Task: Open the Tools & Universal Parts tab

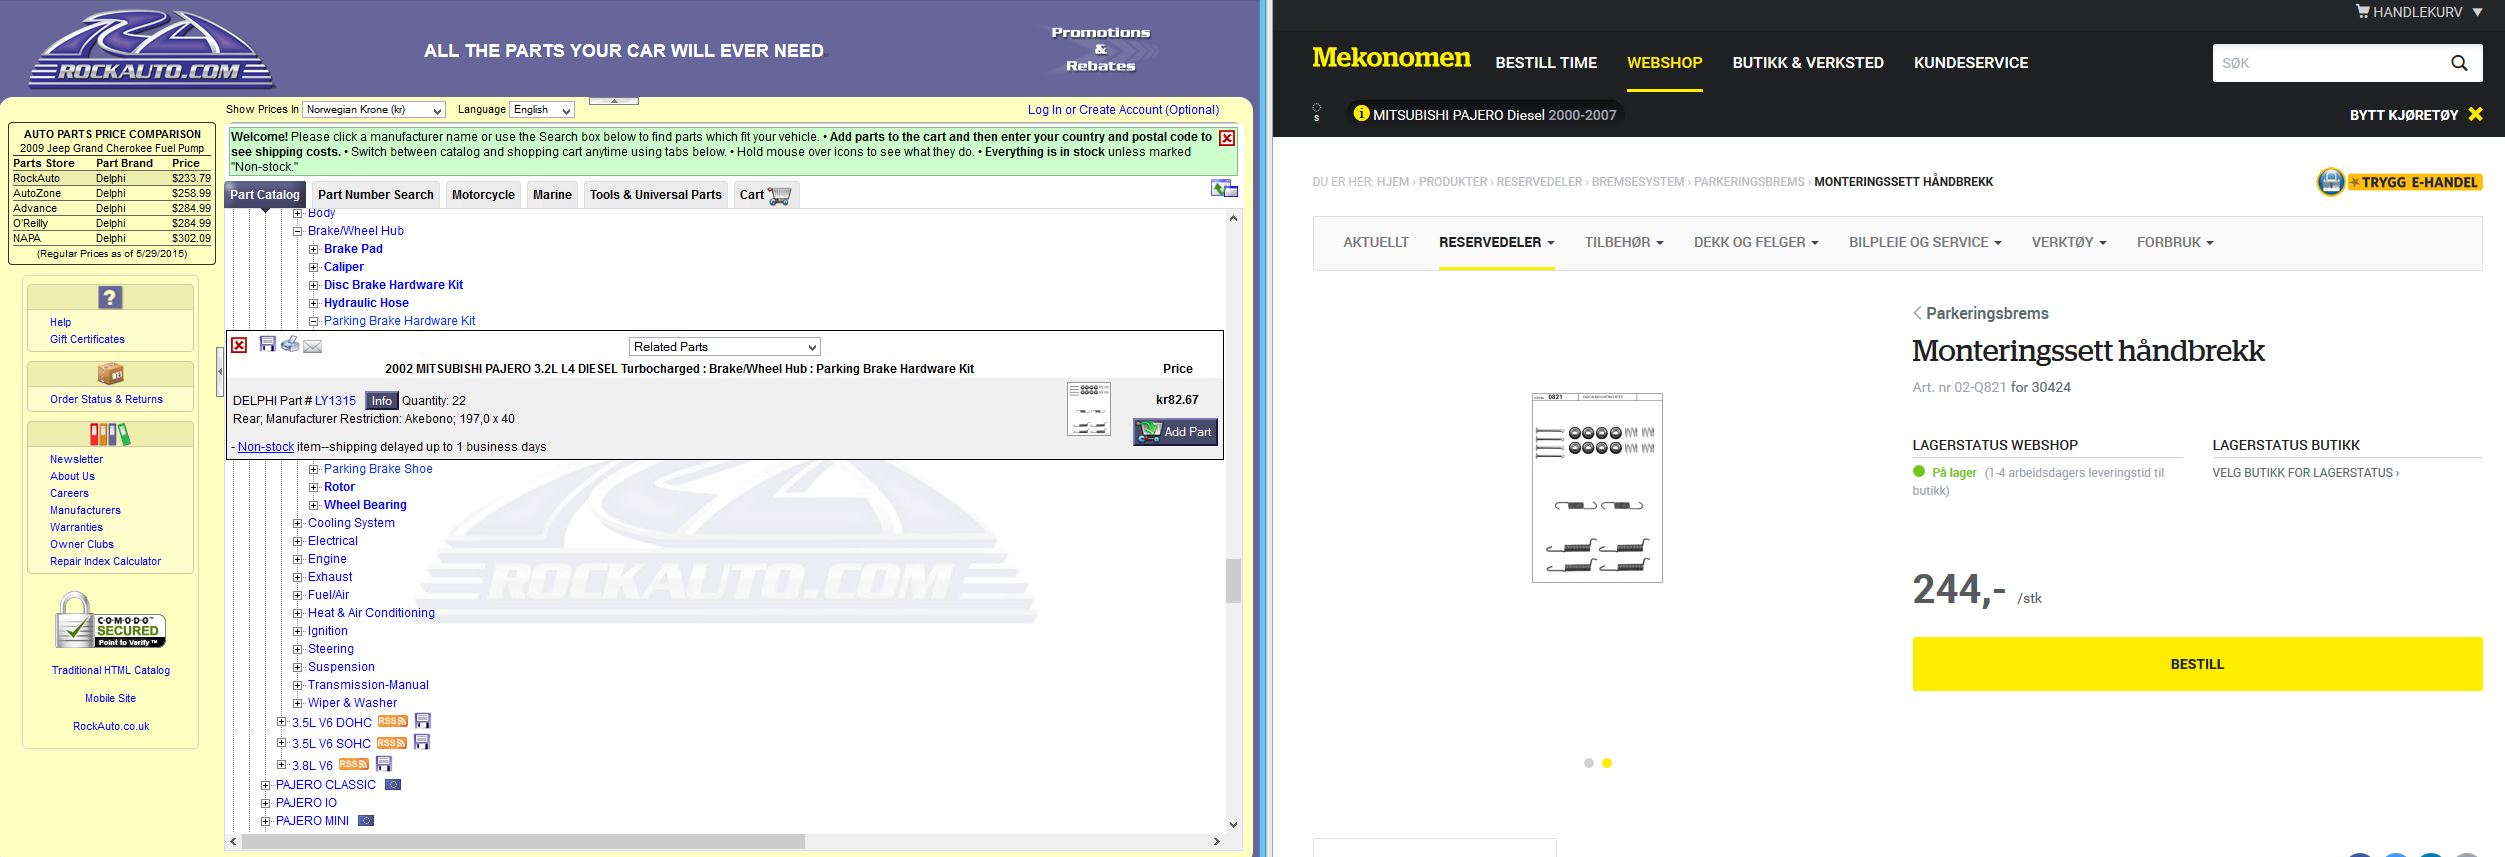Action: coord(655,195)
